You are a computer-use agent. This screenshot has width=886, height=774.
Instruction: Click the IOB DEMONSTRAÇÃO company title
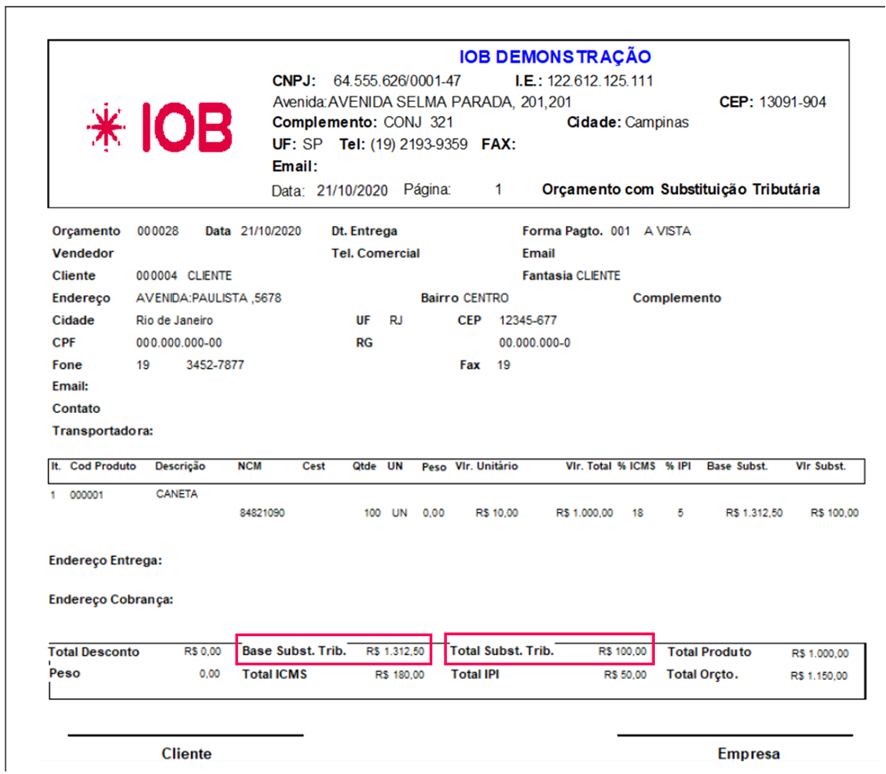555,57
